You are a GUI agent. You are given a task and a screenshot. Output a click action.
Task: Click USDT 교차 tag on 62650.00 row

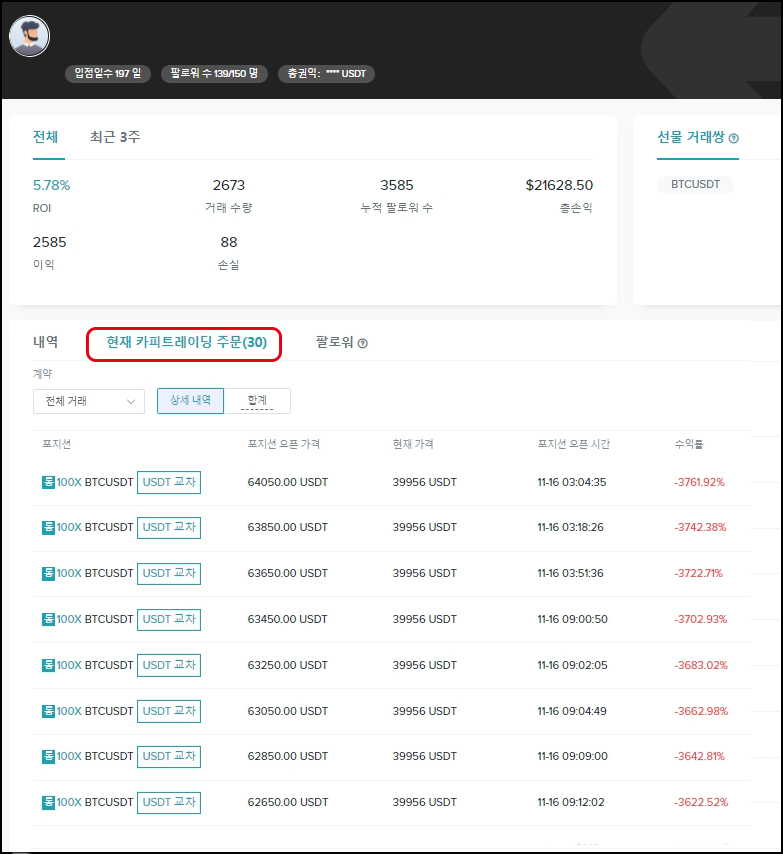tap(169, 802)
